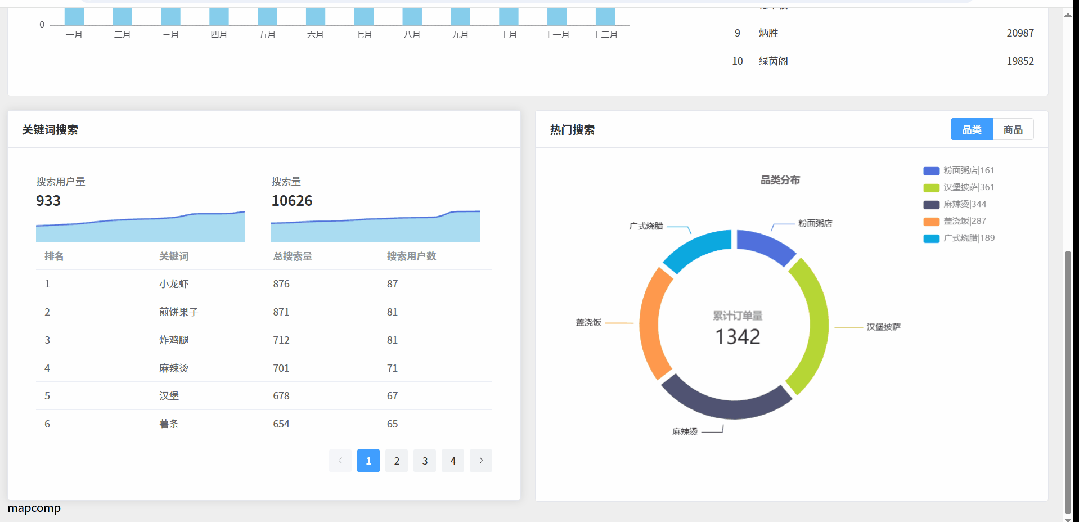This screenshot has height=522, width=1079.
Task: Click the 712 total search value
Action: tap(281, 340)
